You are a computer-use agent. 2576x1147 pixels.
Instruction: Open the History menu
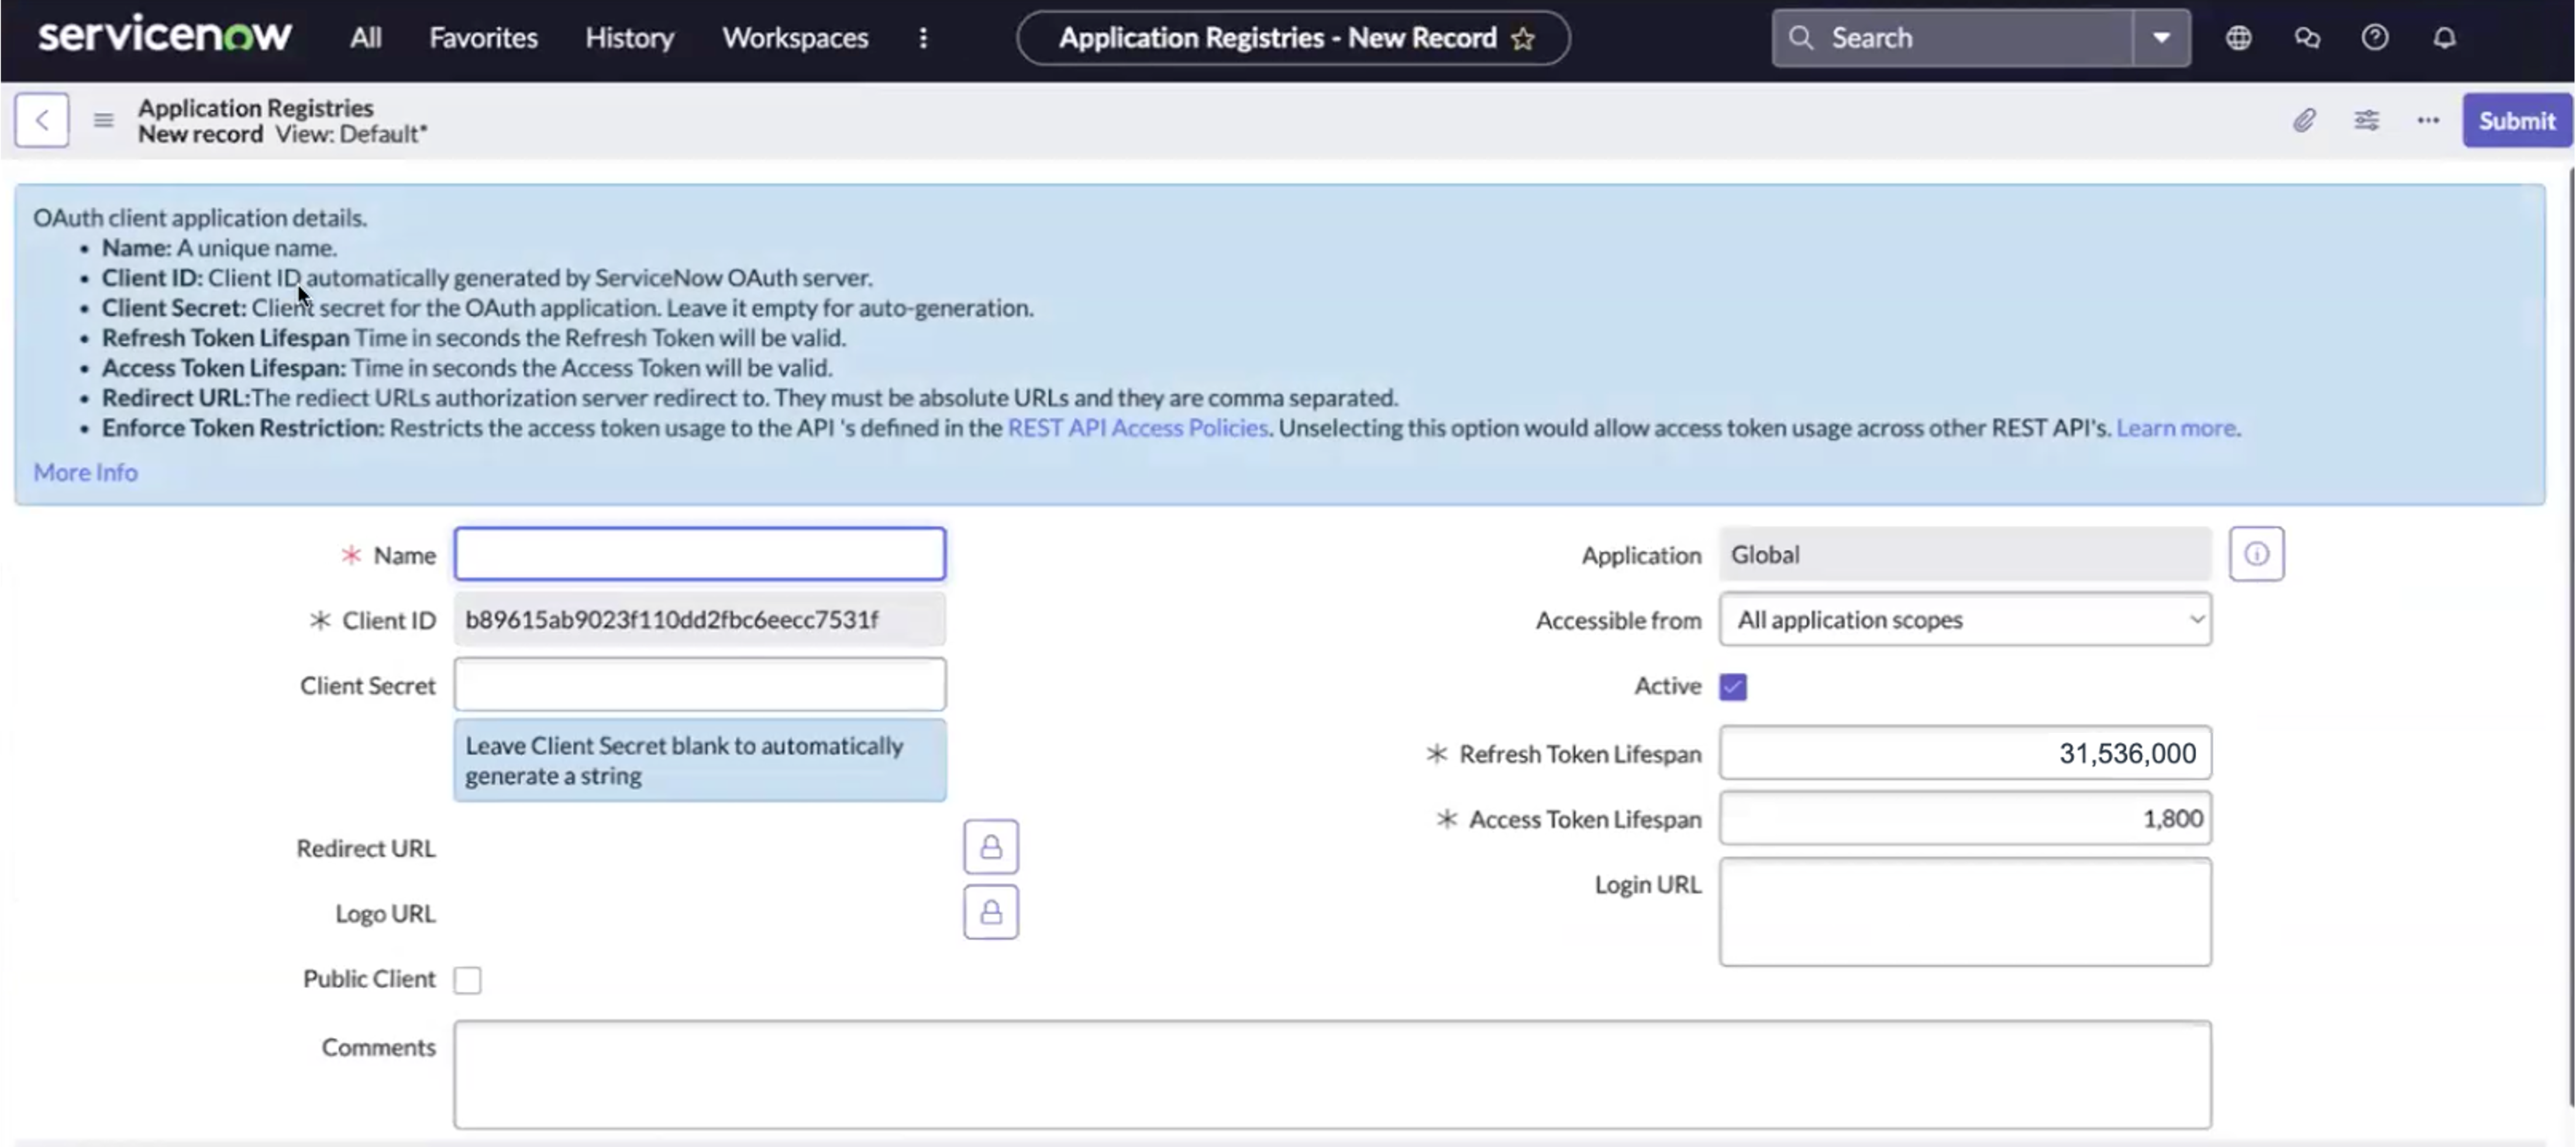tap(629, 38)
